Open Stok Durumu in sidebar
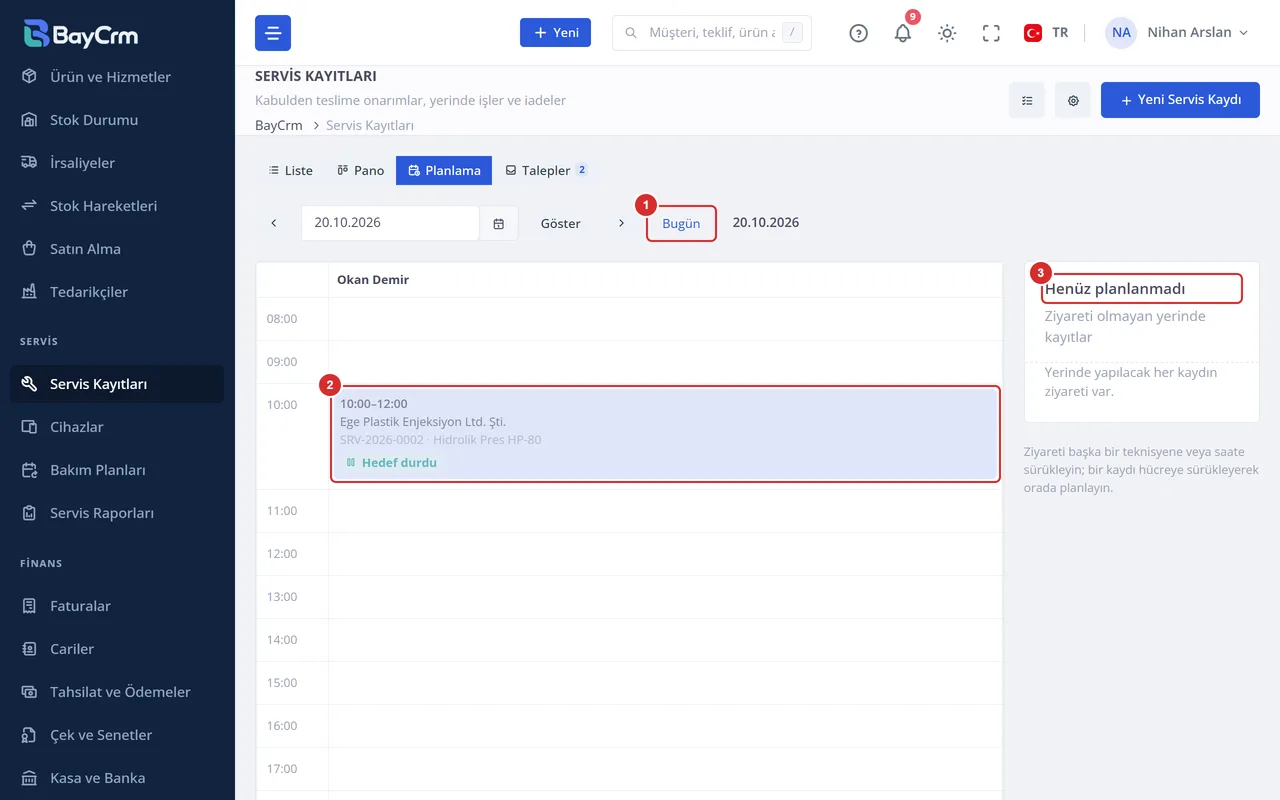1280x800 pixels. [x=117, y=120]
